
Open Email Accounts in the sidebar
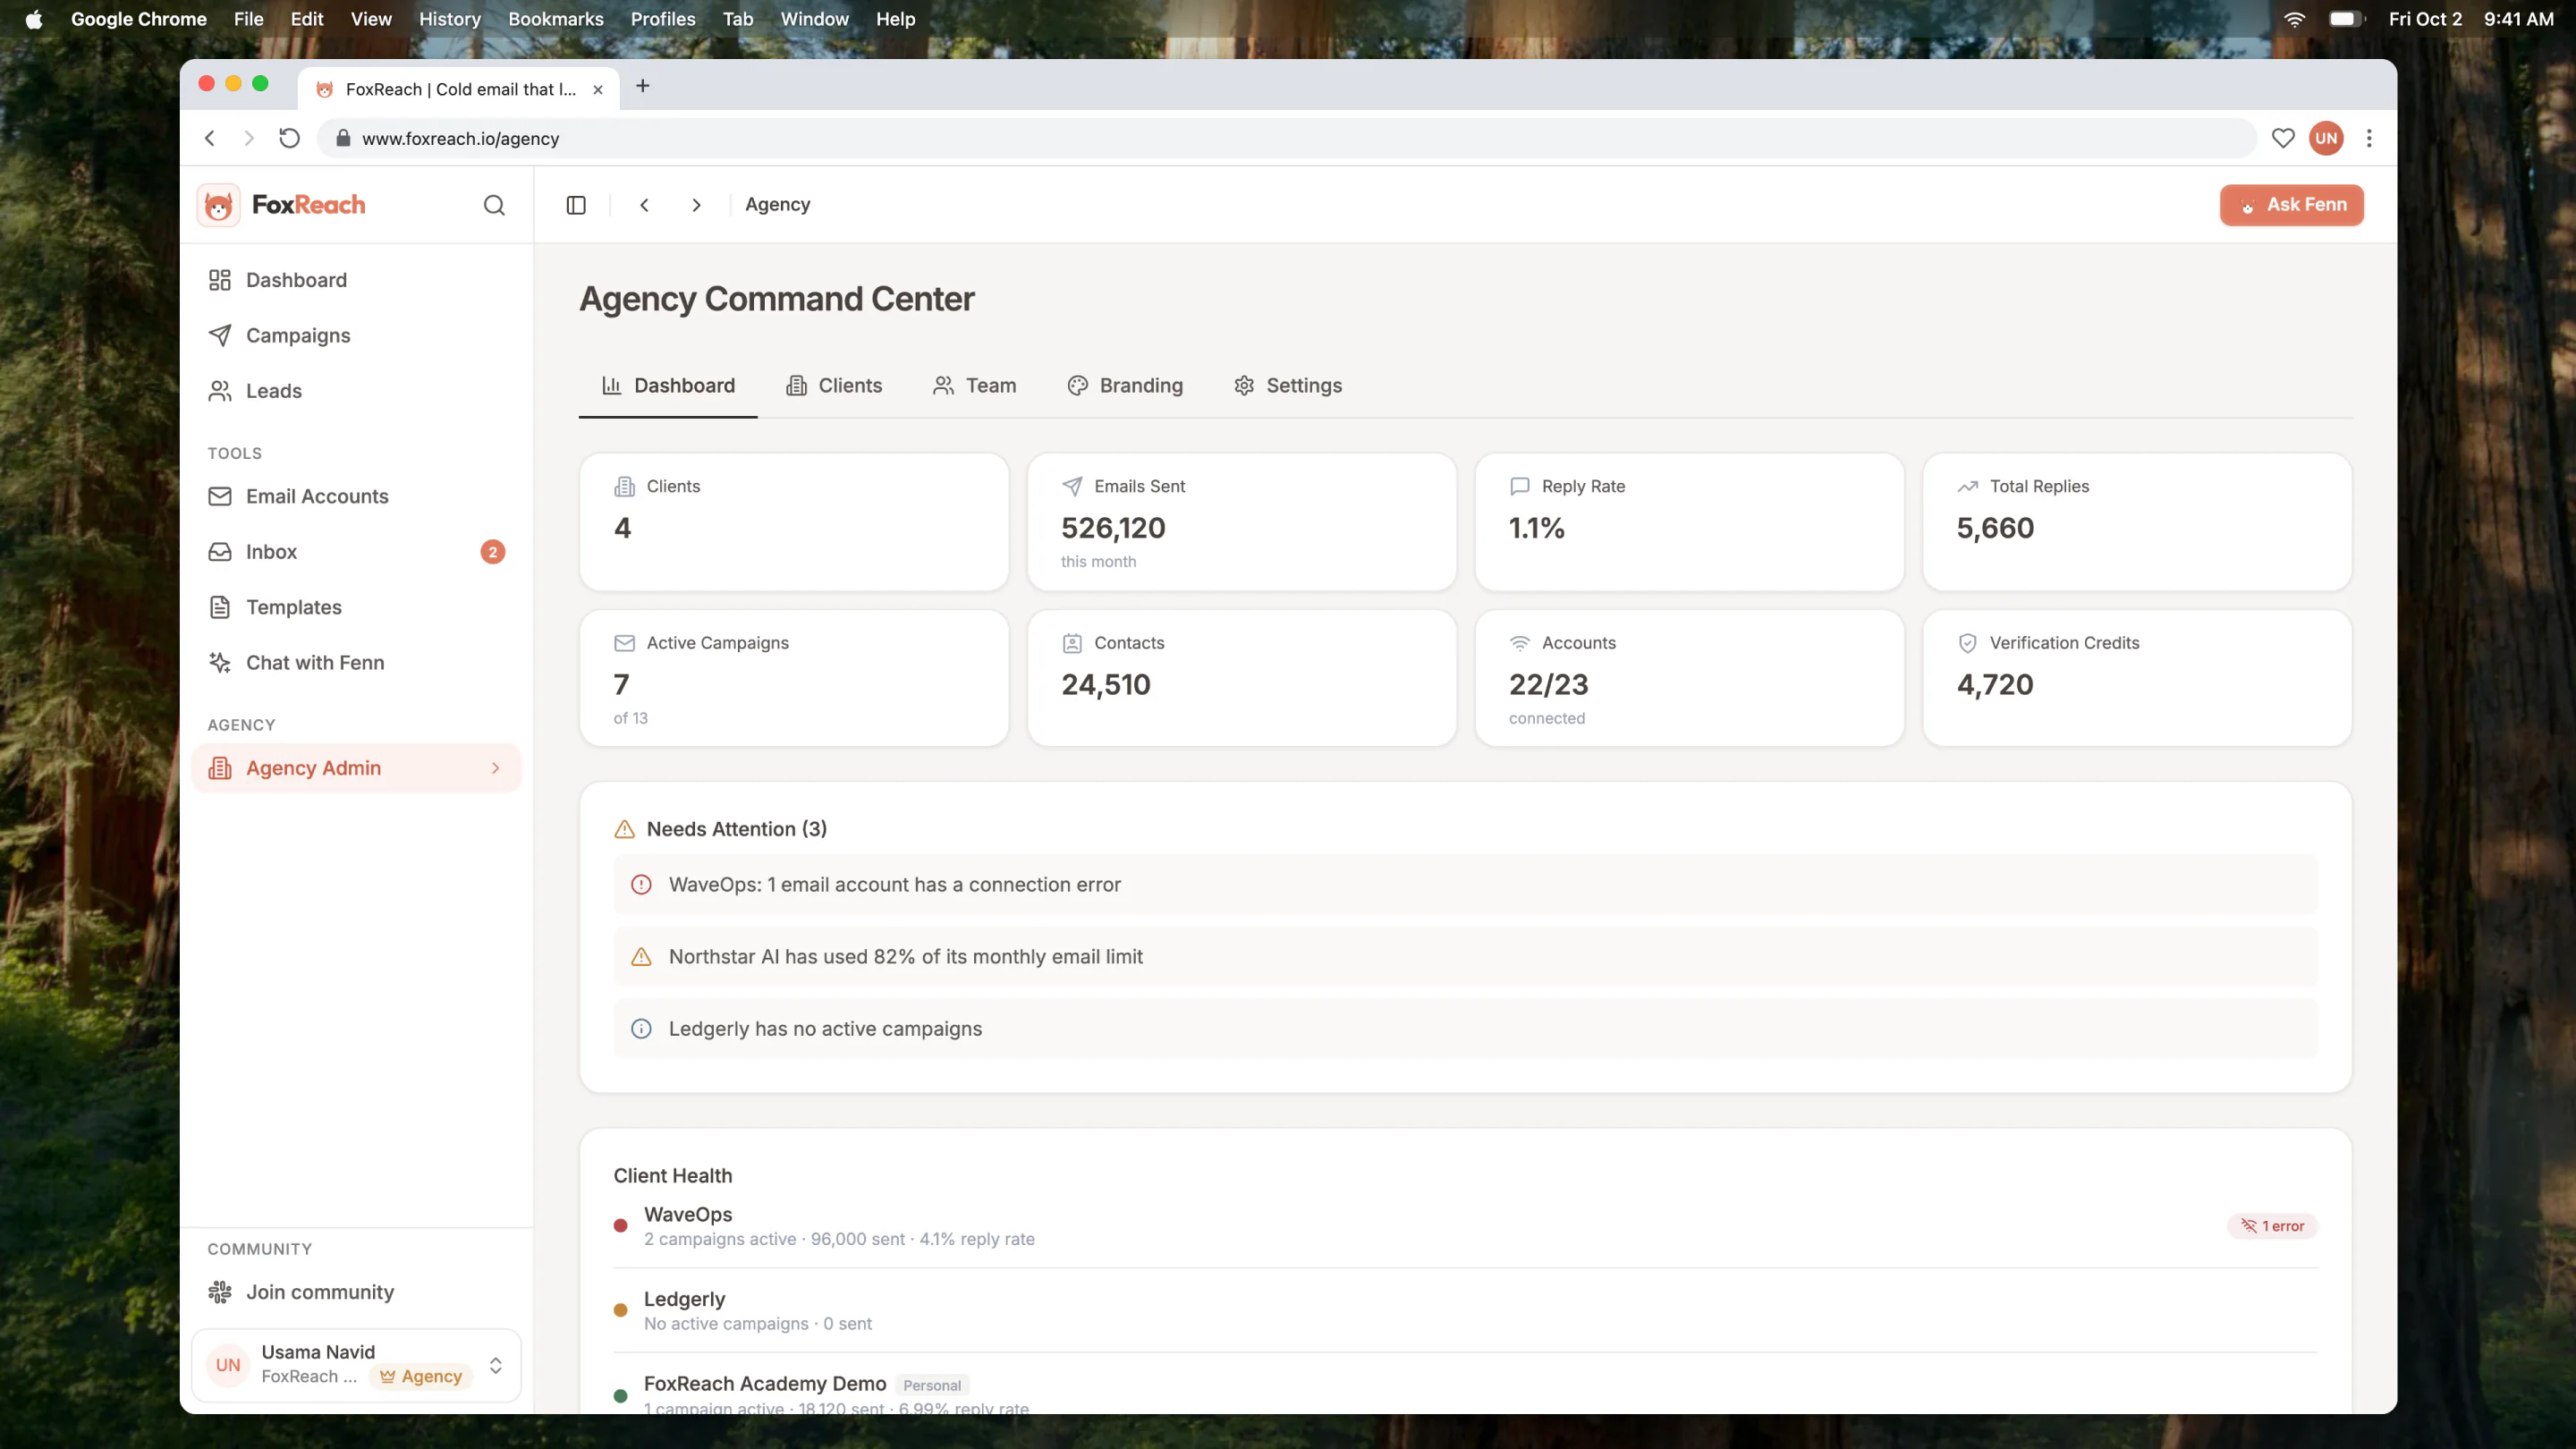(356, 496)
